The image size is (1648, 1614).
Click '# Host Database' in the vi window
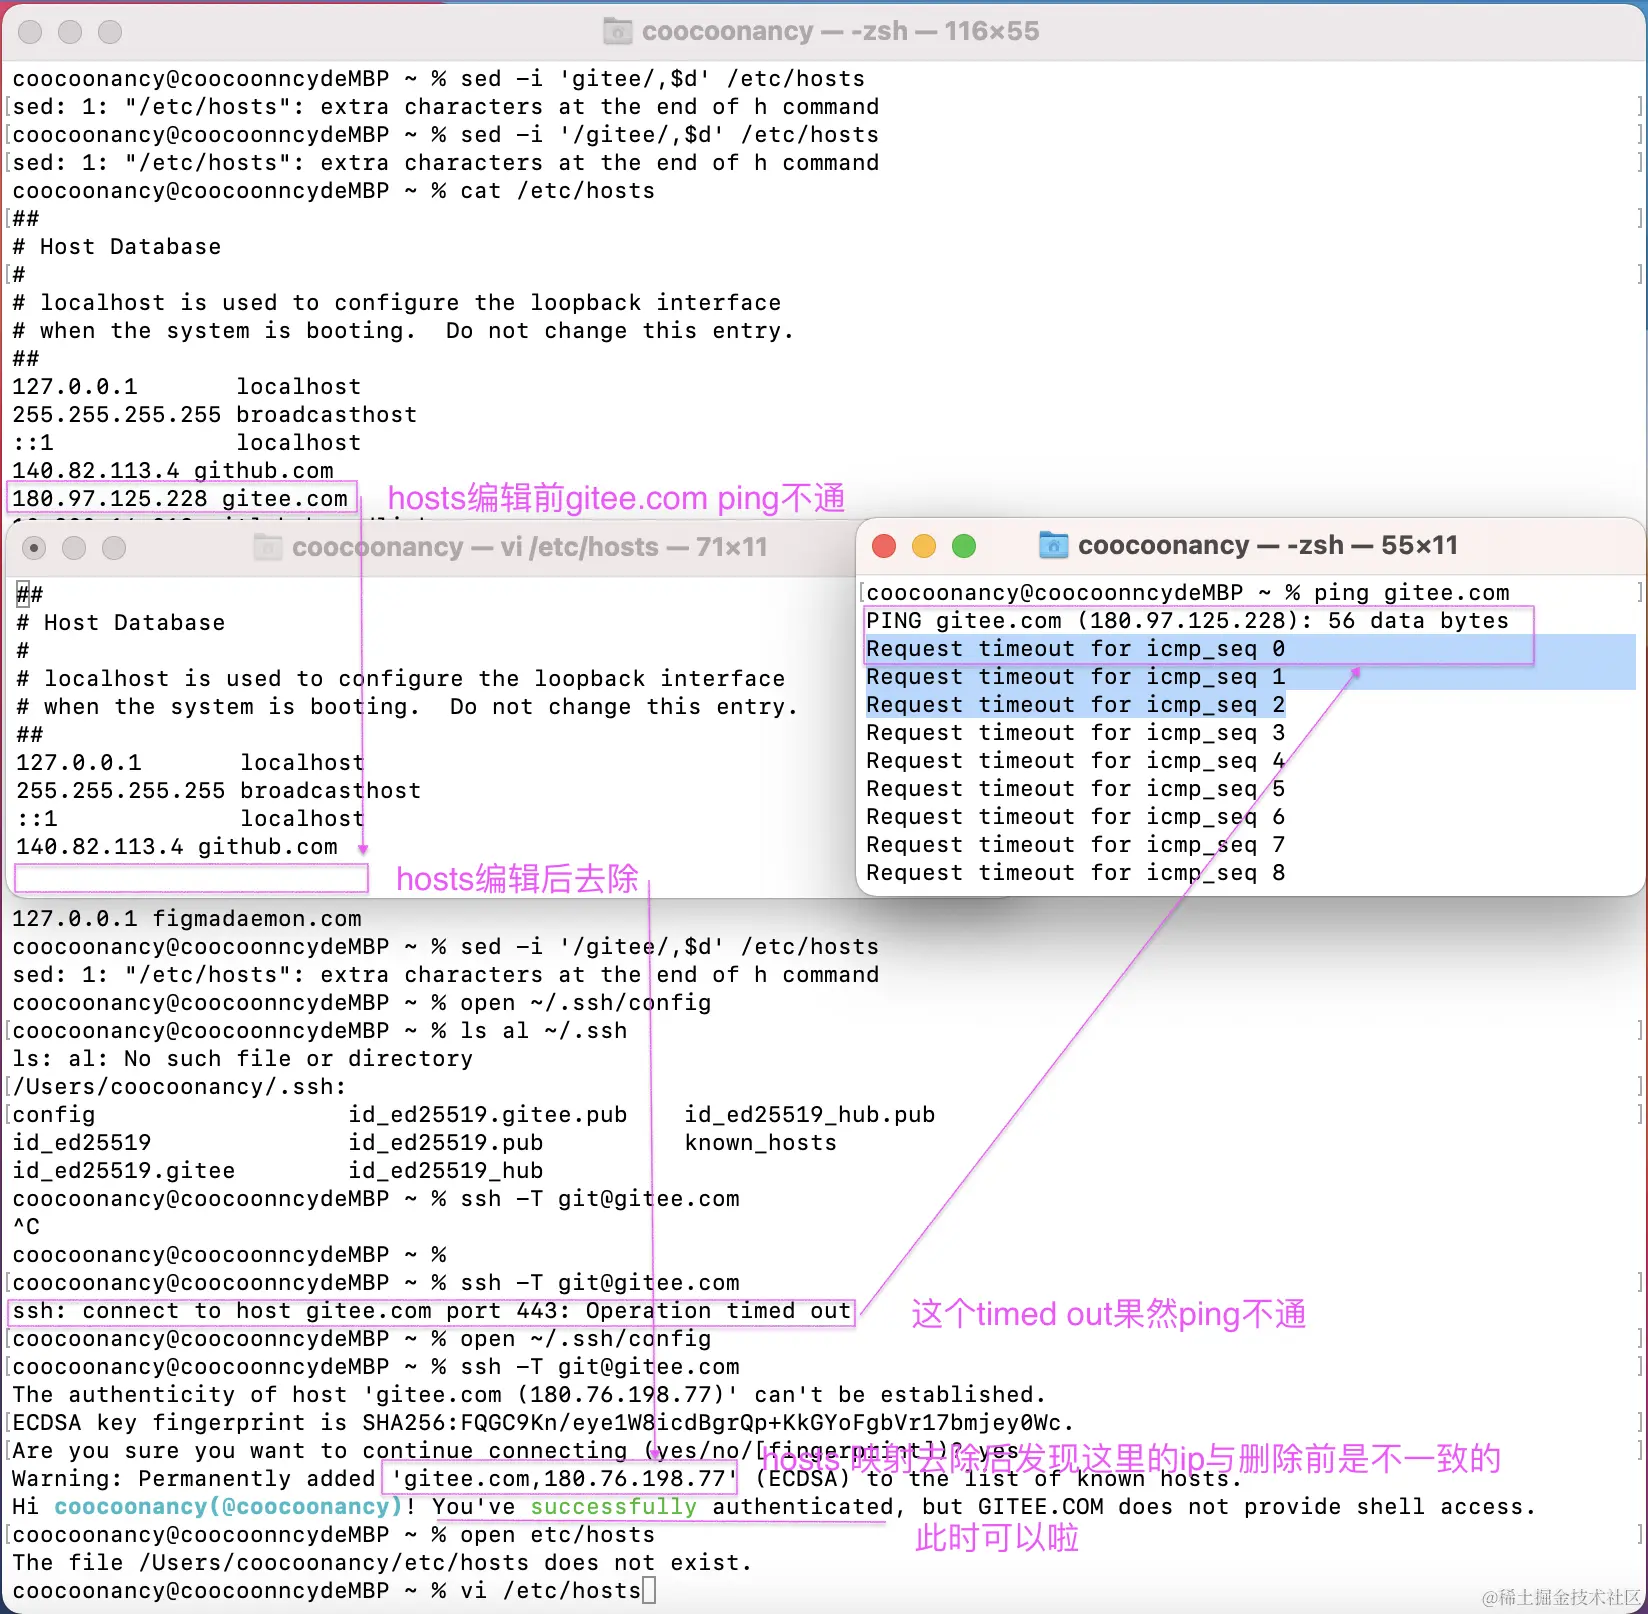click(x=121, y=623)
